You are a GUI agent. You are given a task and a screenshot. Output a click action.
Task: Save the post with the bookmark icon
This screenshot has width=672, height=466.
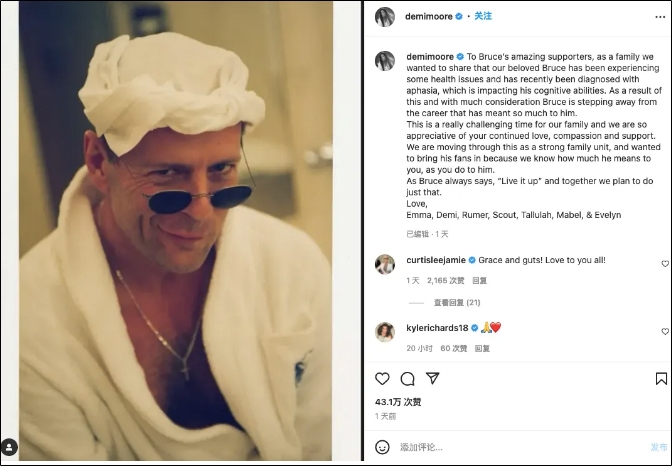pos(661,379)
